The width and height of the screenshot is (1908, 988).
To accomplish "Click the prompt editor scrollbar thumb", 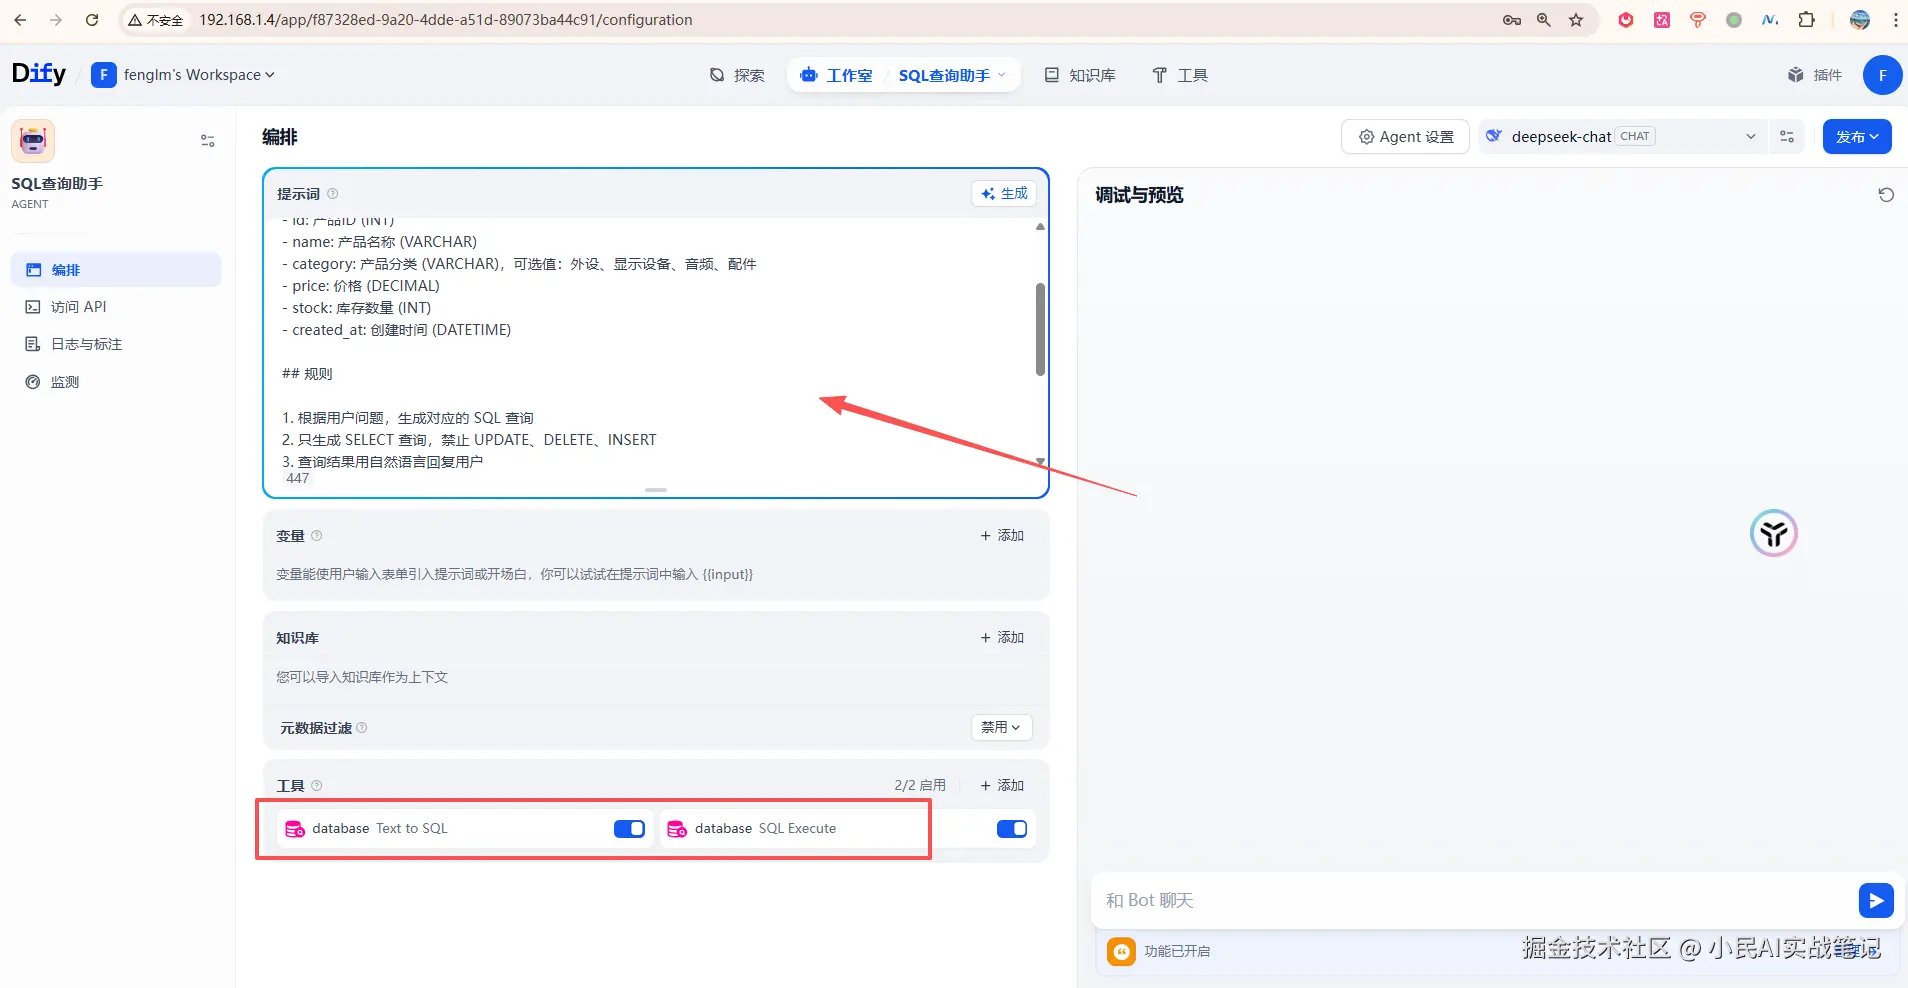I will click(x=1040, y=330).
